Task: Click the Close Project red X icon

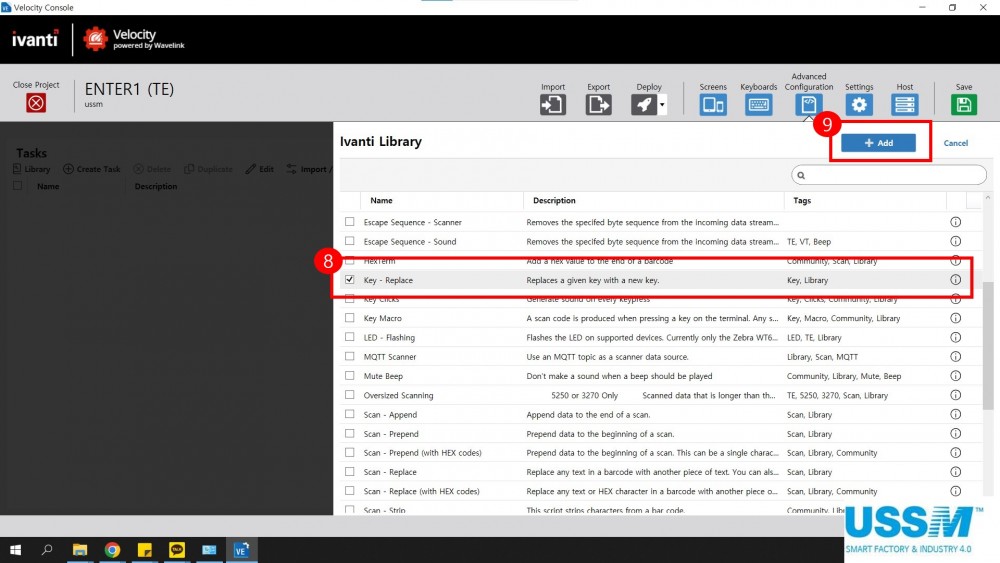Action: point(36,103)
